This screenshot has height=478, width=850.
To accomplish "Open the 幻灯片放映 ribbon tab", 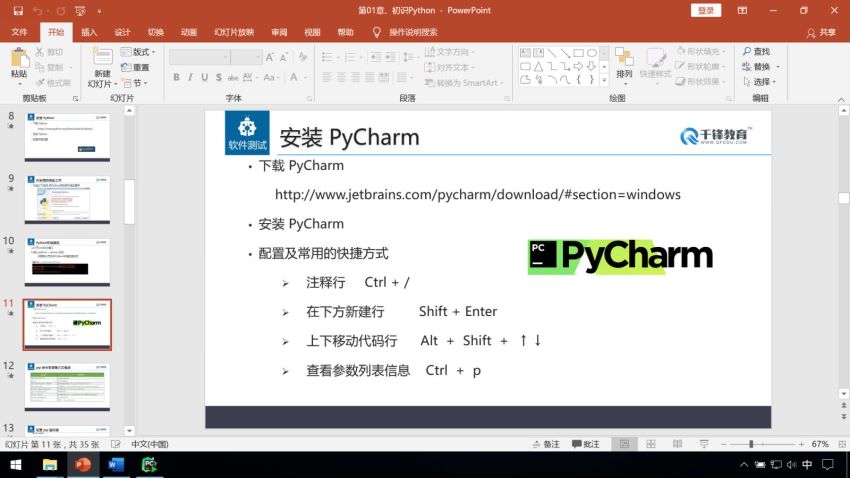I will tap(234, 32).
